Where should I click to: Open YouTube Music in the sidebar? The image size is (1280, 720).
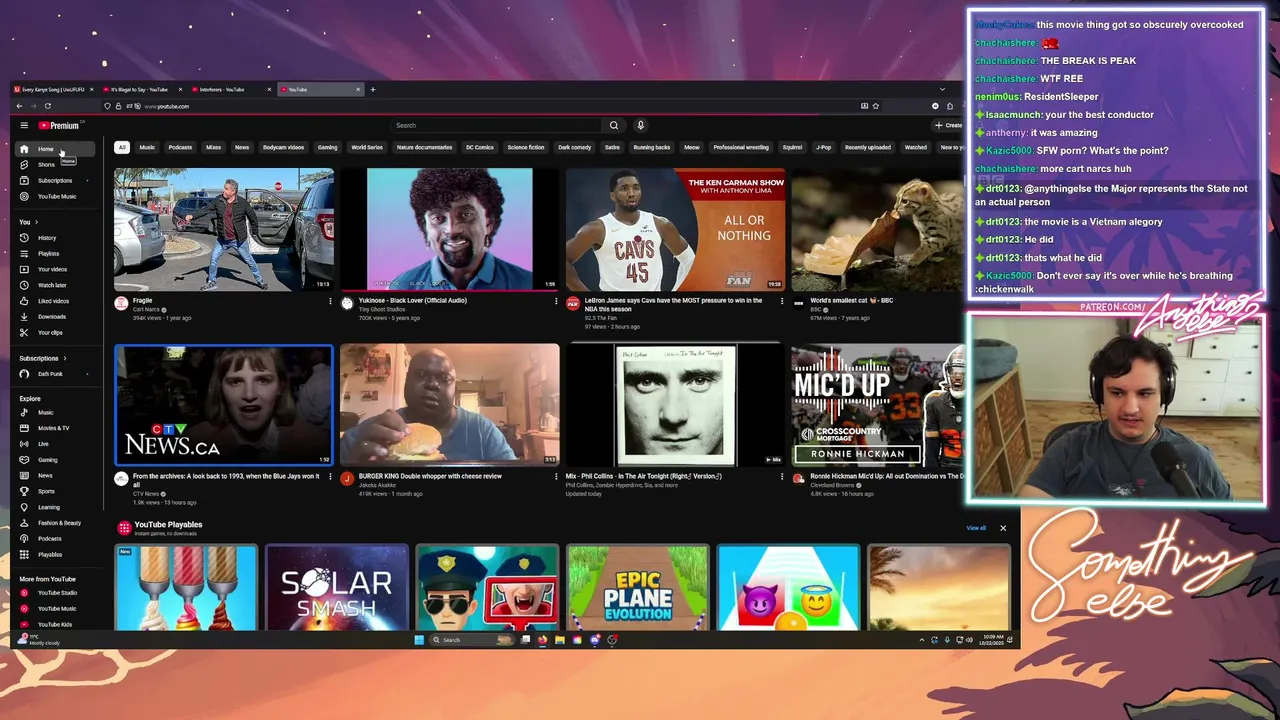tap(56, 197)
